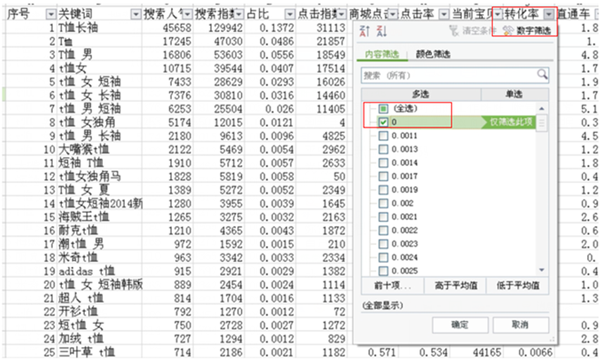Check the 0.0014 filter checkbox

[383, 163]
